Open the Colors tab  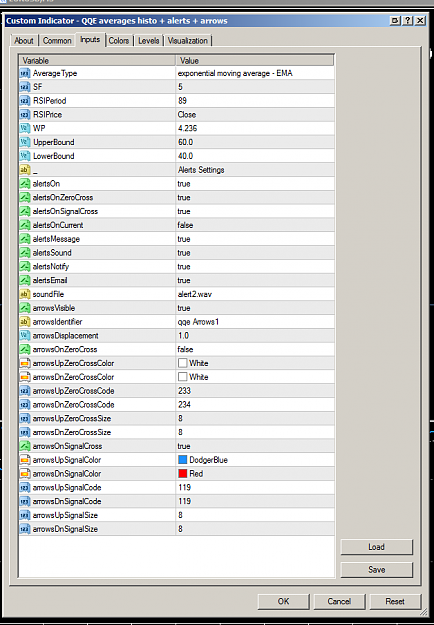pos(119,41)
